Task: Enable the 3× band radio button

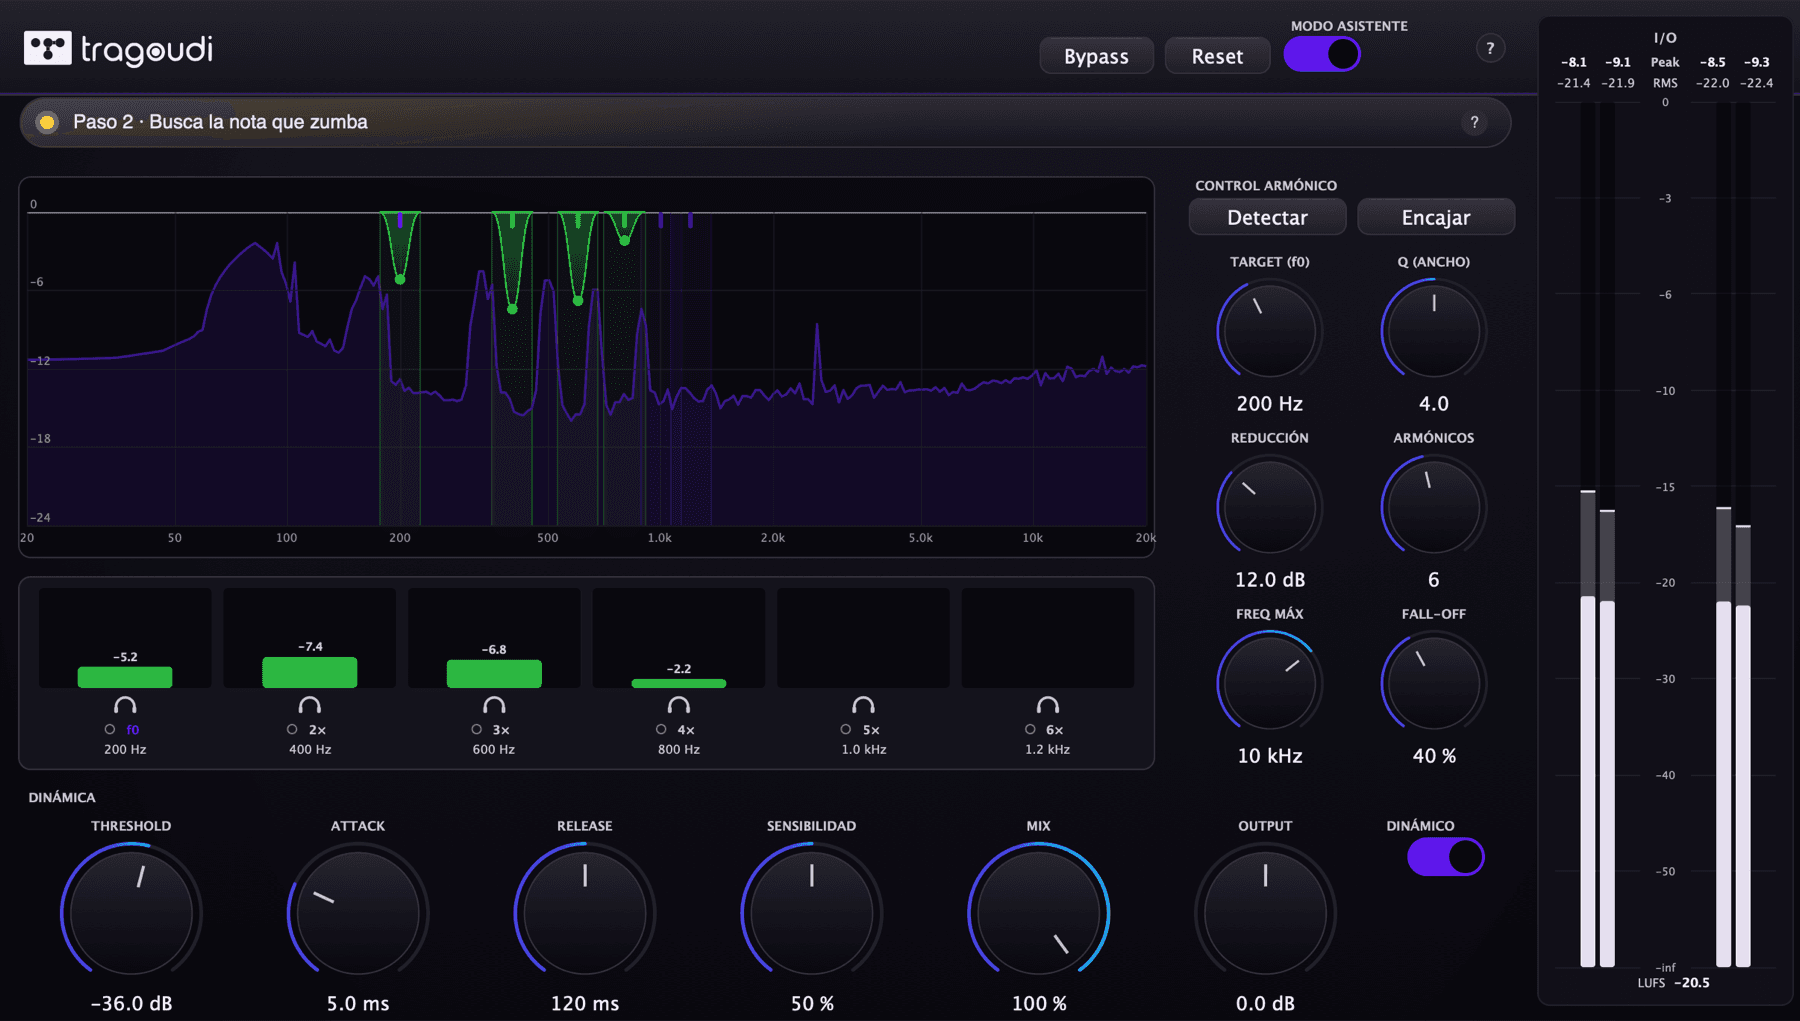Action: click(477, 729)
